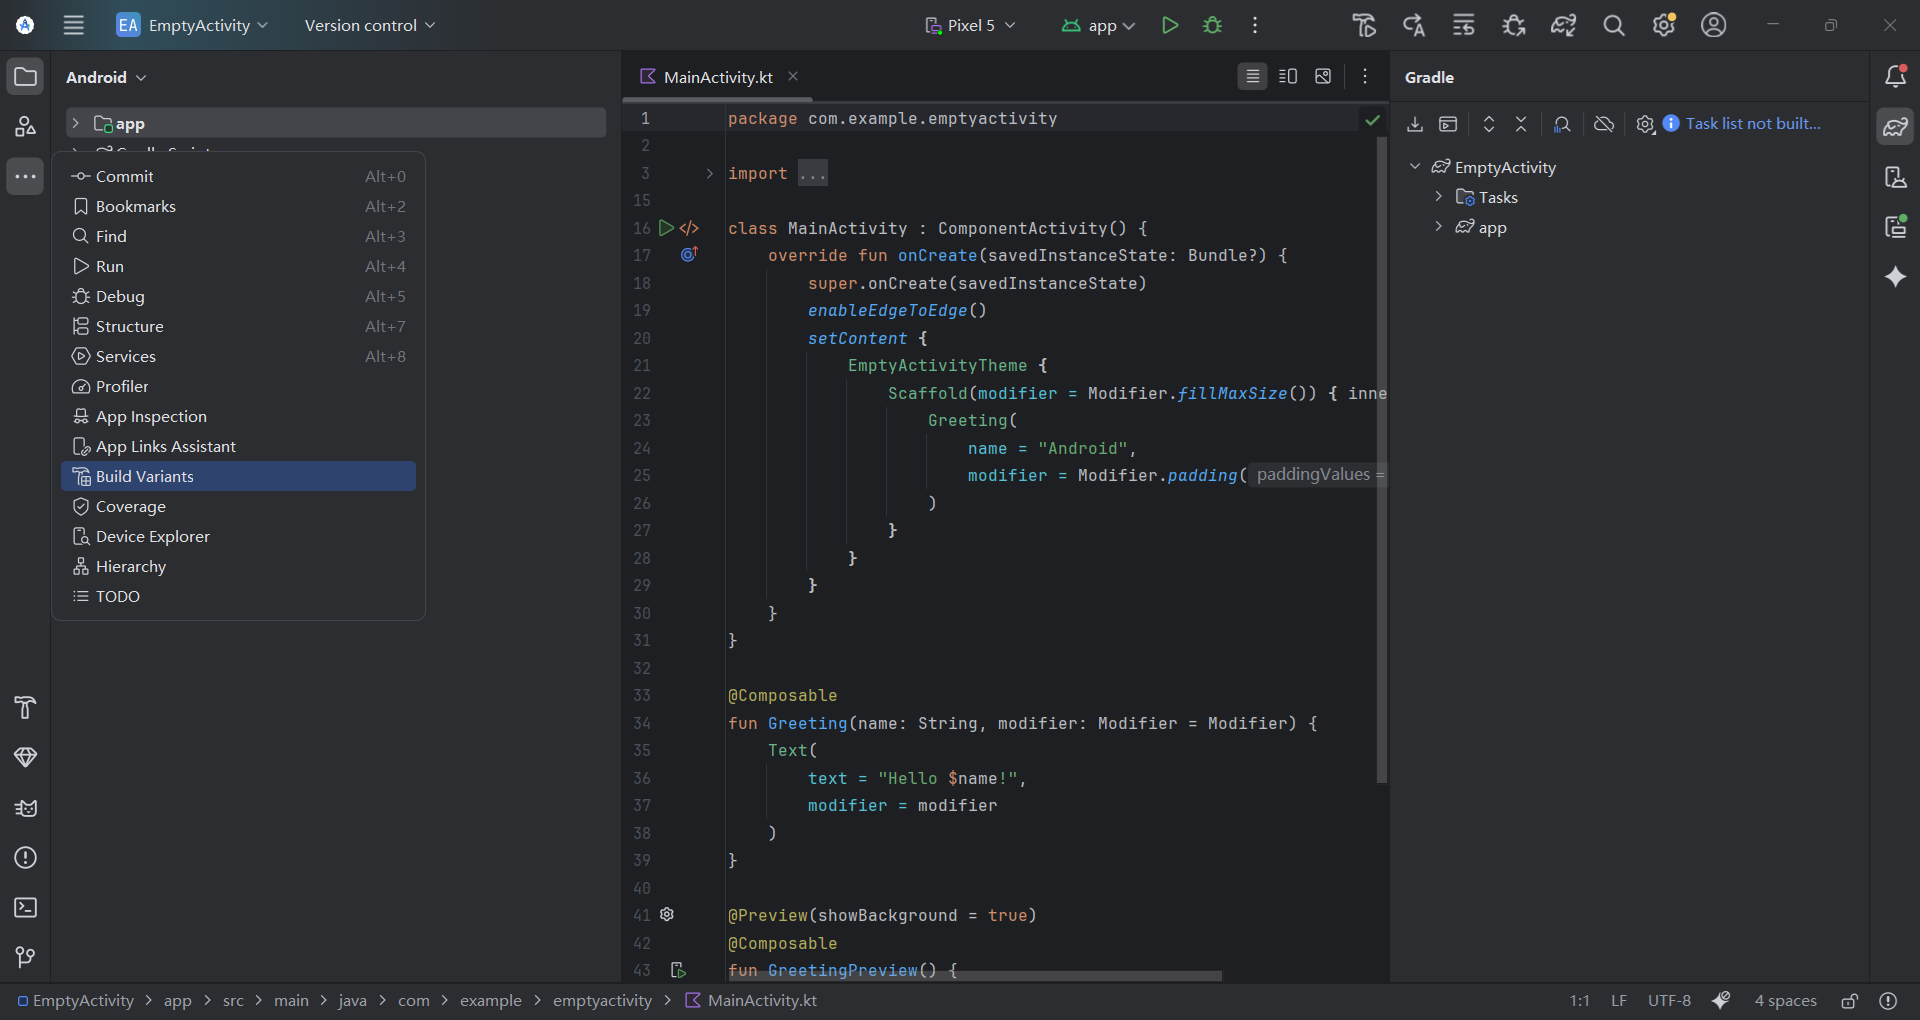The height and width of the screenshot is (1020, 1920).
Task: Open the Commit tool window entry
Action: [x=124, y=176]
